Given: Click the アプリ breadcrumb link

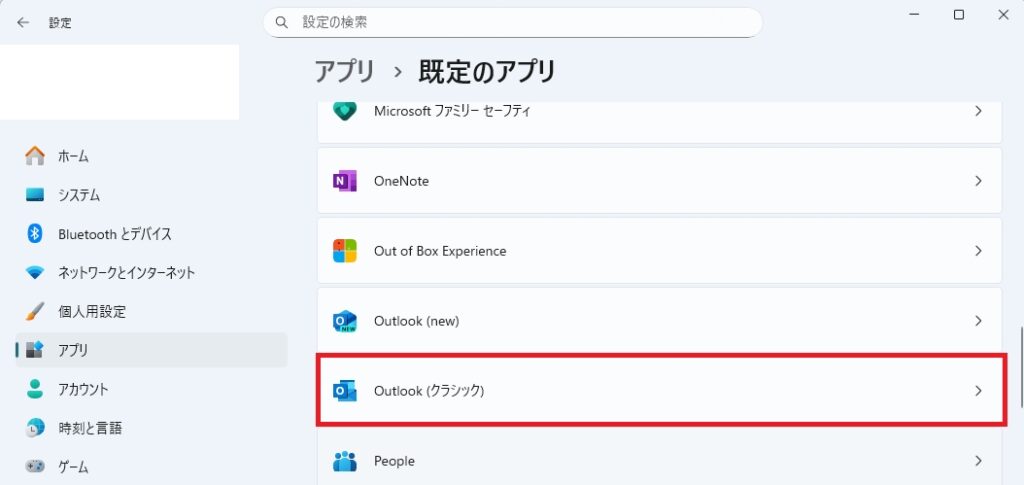Looking at the screenshot, I should click(344, 72).
